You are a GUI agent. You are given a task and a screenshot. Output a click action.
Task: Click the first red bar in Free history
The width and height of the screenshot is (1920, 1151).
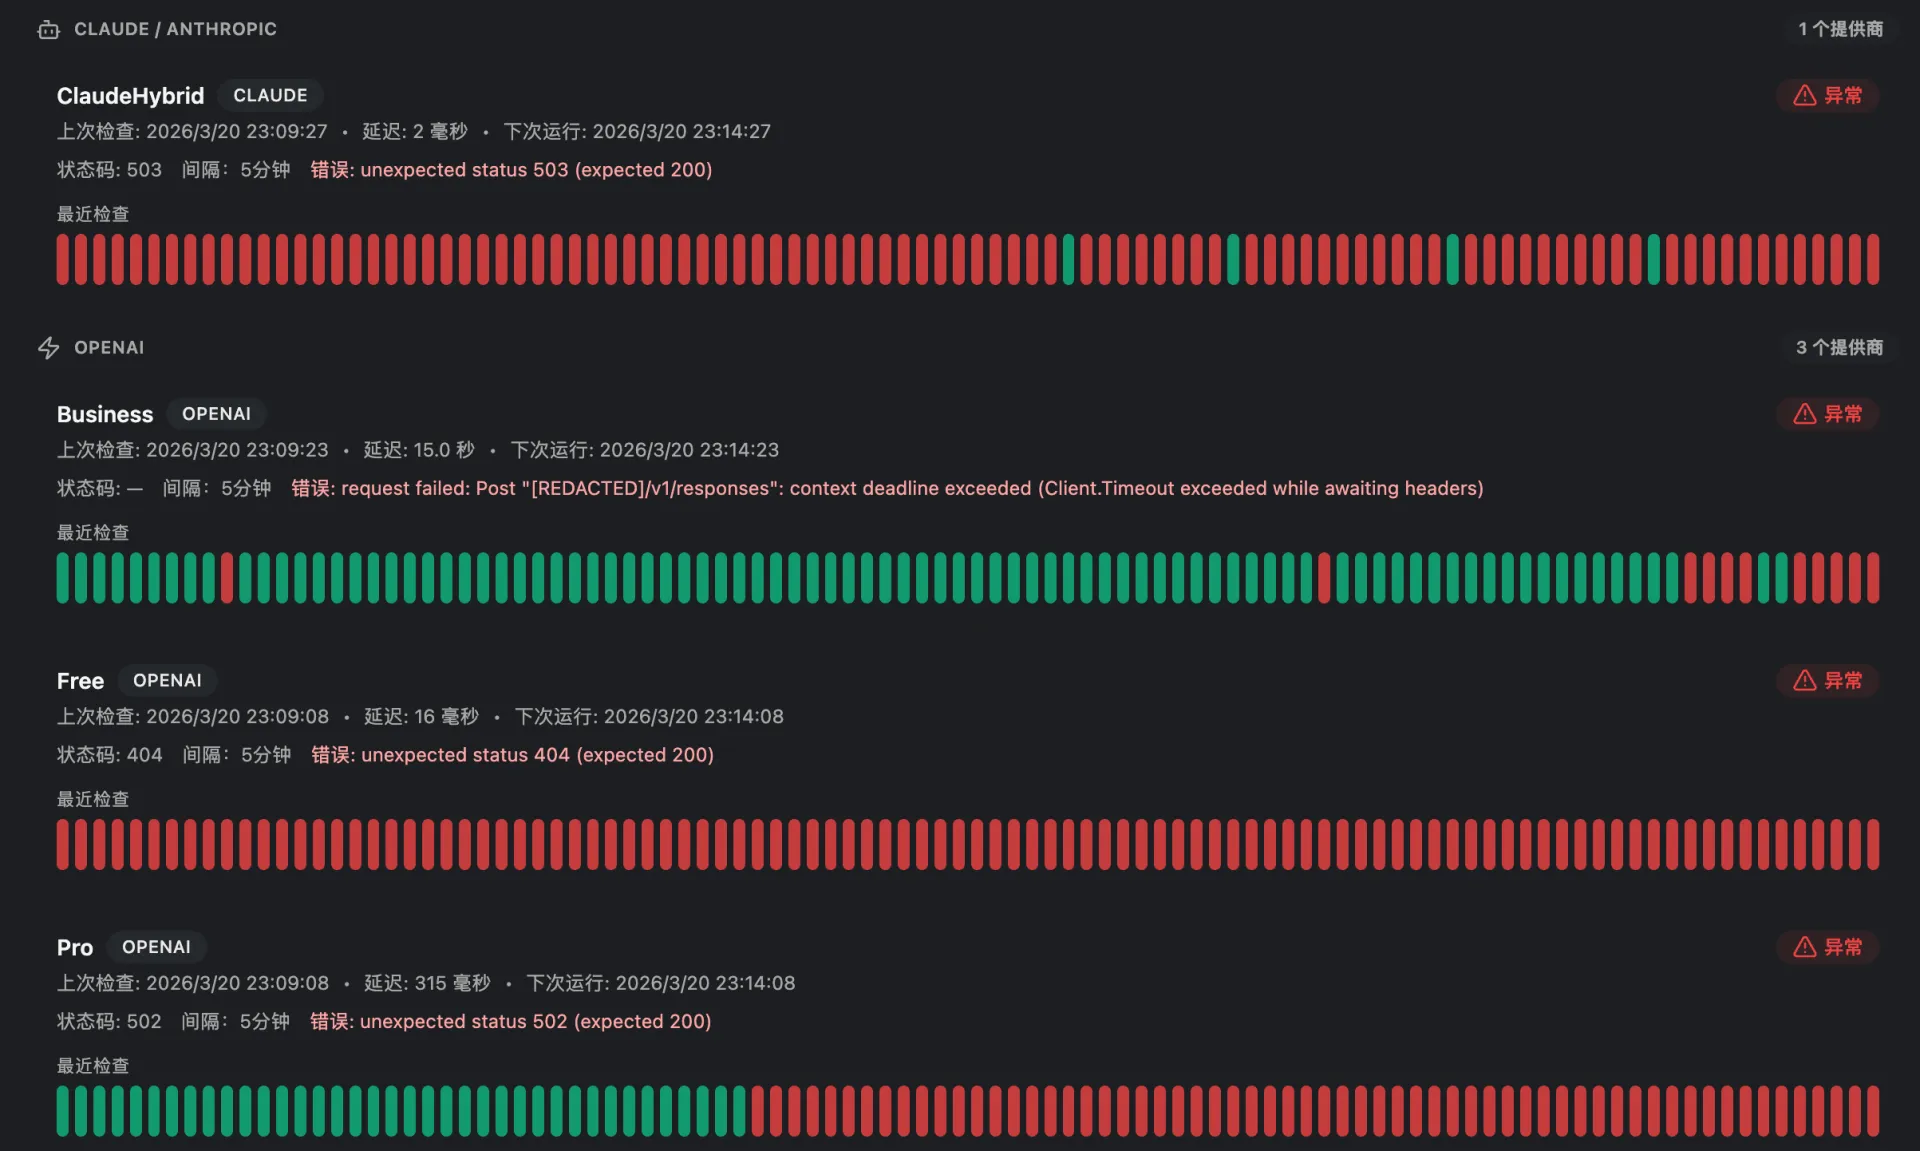coord(63,845)
